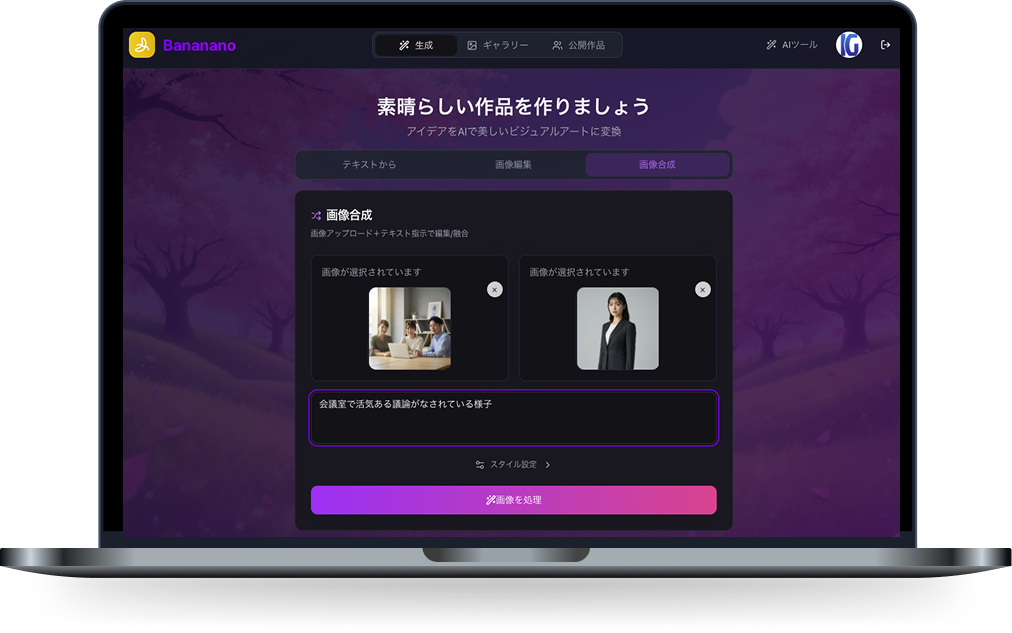1012x633 pixels.
Task: Open AIツール via its wand icon
Action: 770,44
